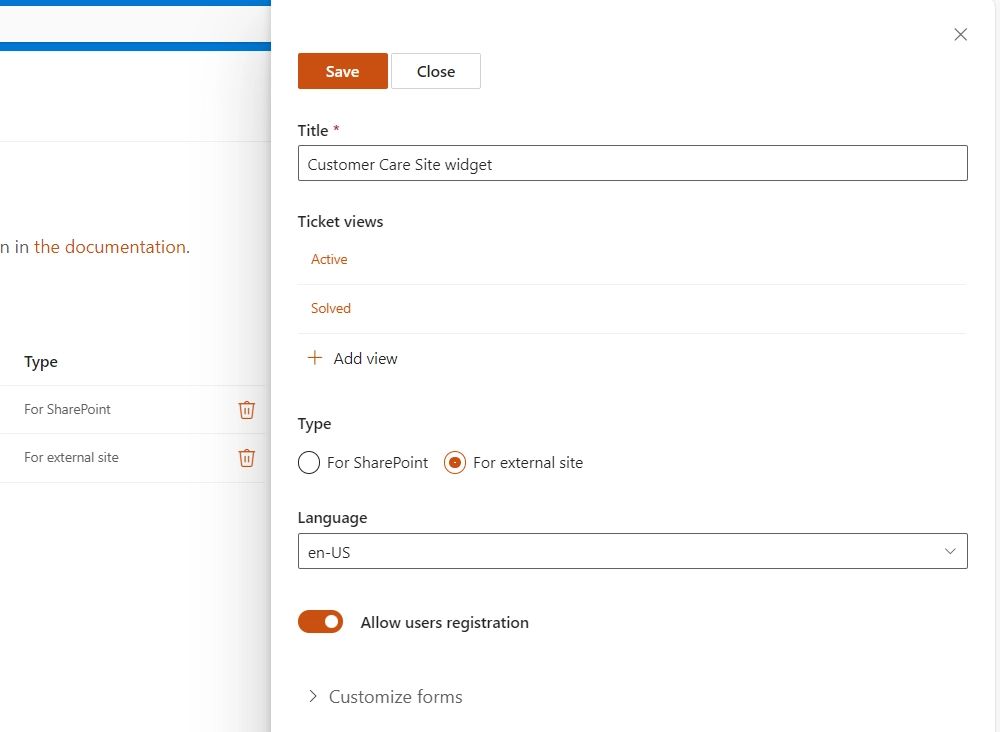Save the widget settings

342,71
